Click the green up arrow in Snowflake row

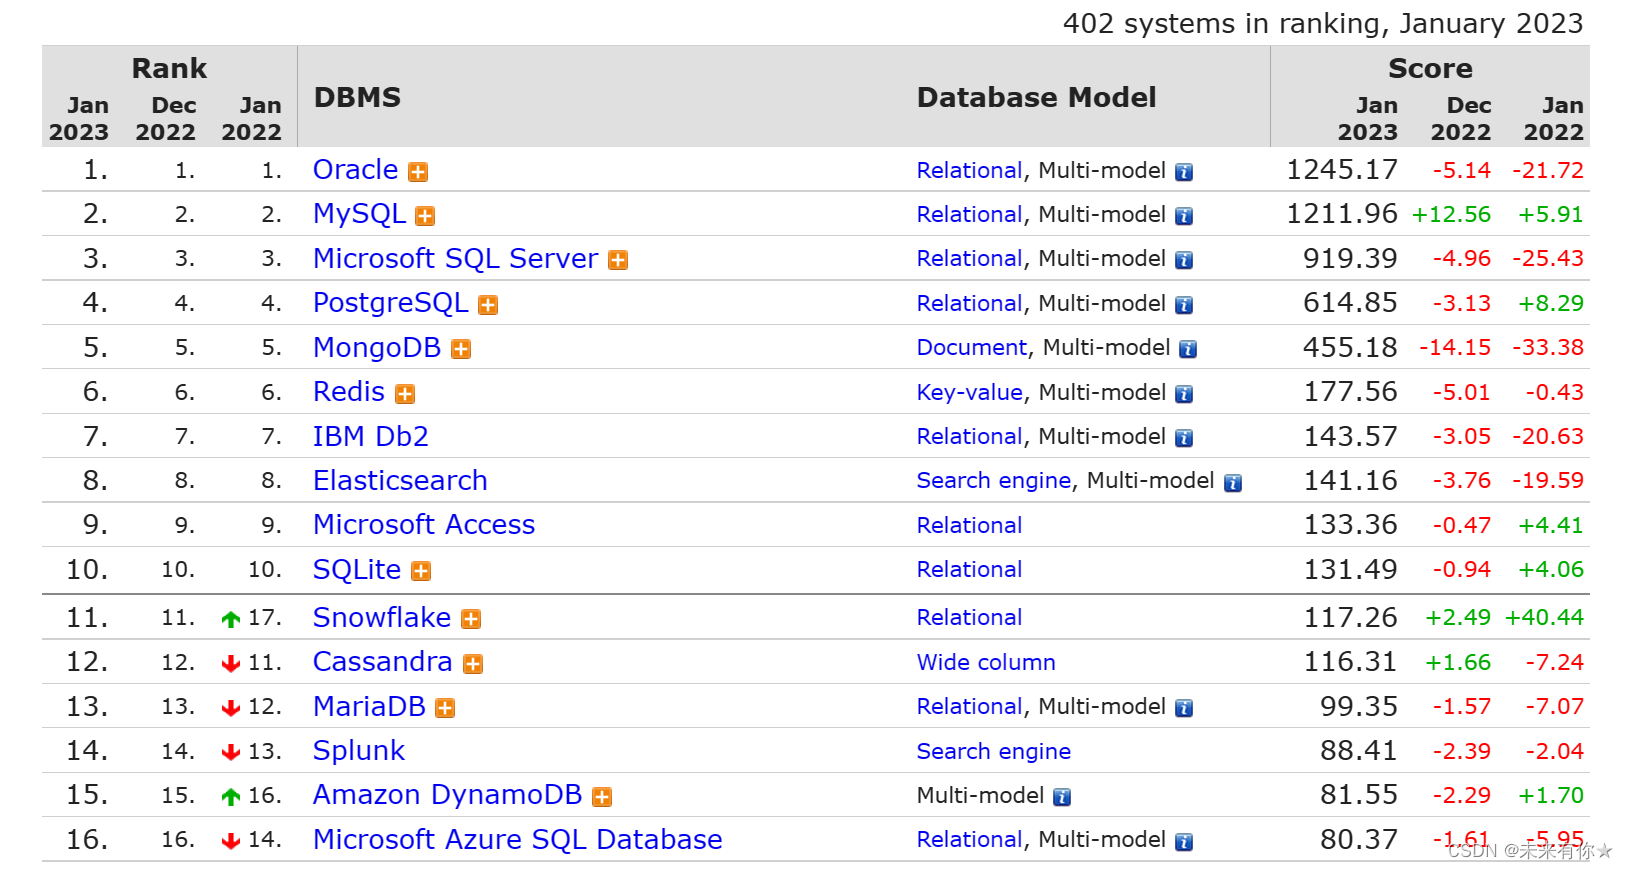coord(231,619)
